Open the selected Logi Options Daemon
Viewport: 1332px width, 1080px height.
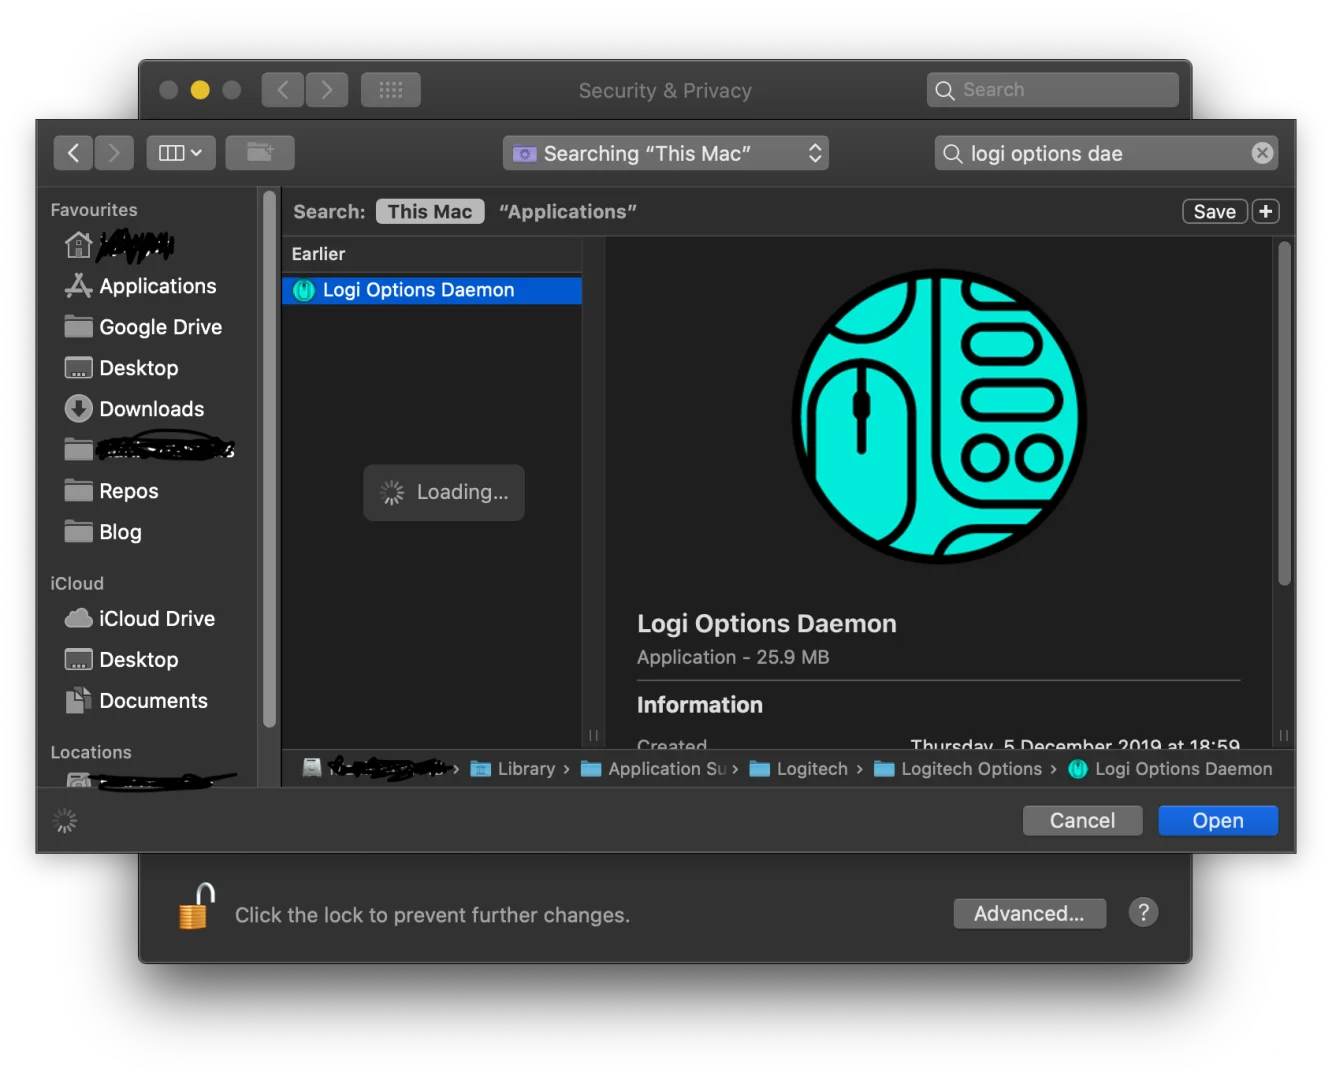pos(1218,821)
